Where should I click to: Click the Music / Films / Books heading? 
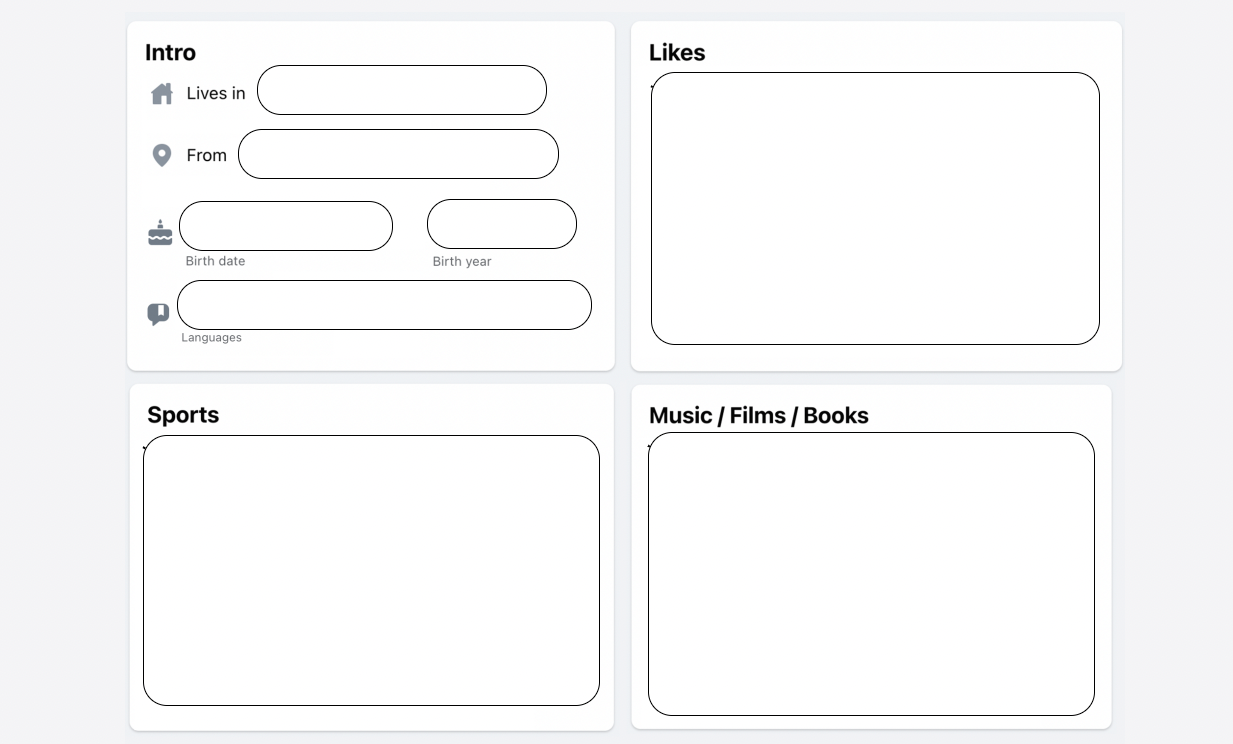758,415
